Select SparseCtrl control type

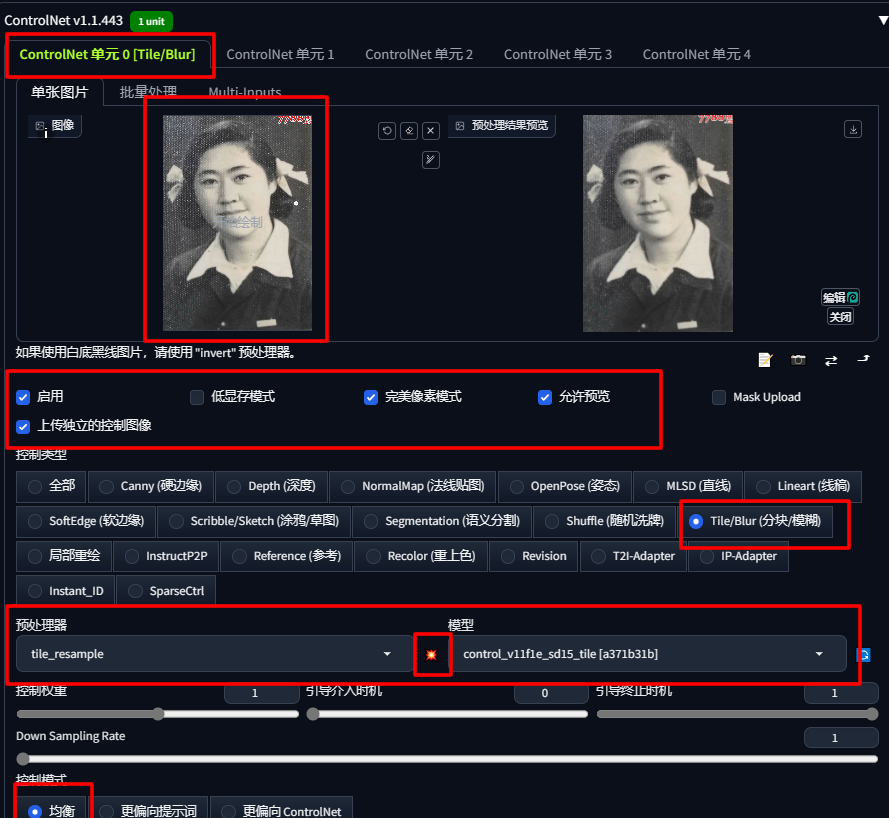tap(166, 591)
